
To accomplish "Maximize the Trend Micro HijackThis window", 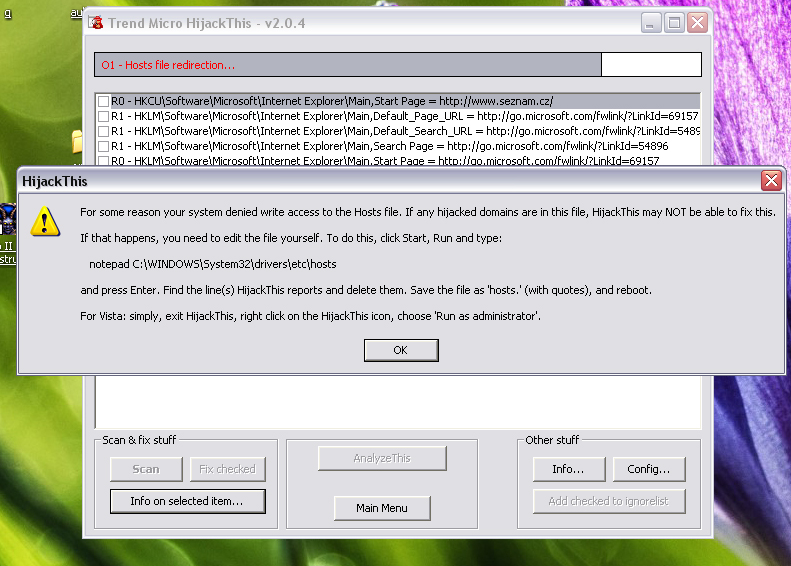I will (x=674, y=23).
